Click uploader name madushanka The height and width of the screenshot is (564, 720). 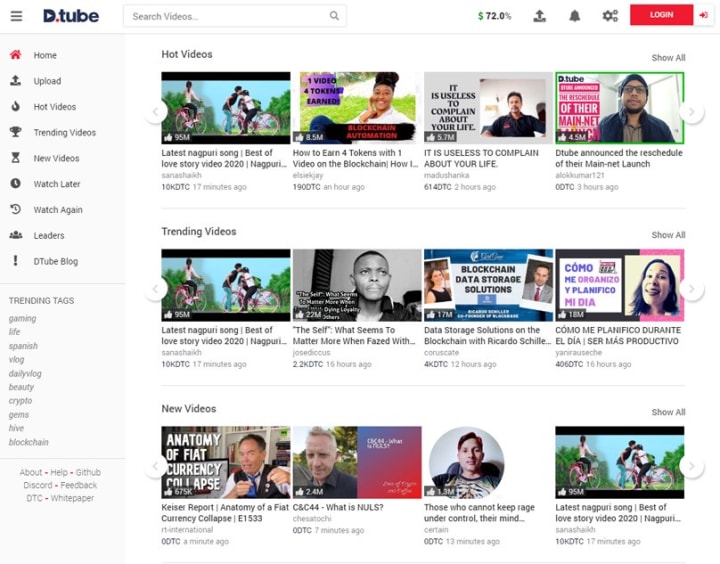[x=446, y=175]
